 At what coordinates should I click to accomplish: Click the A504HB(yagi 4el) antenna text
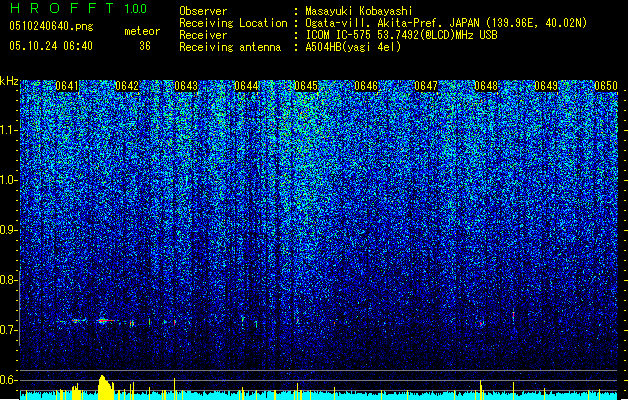[x=353, y=47]
